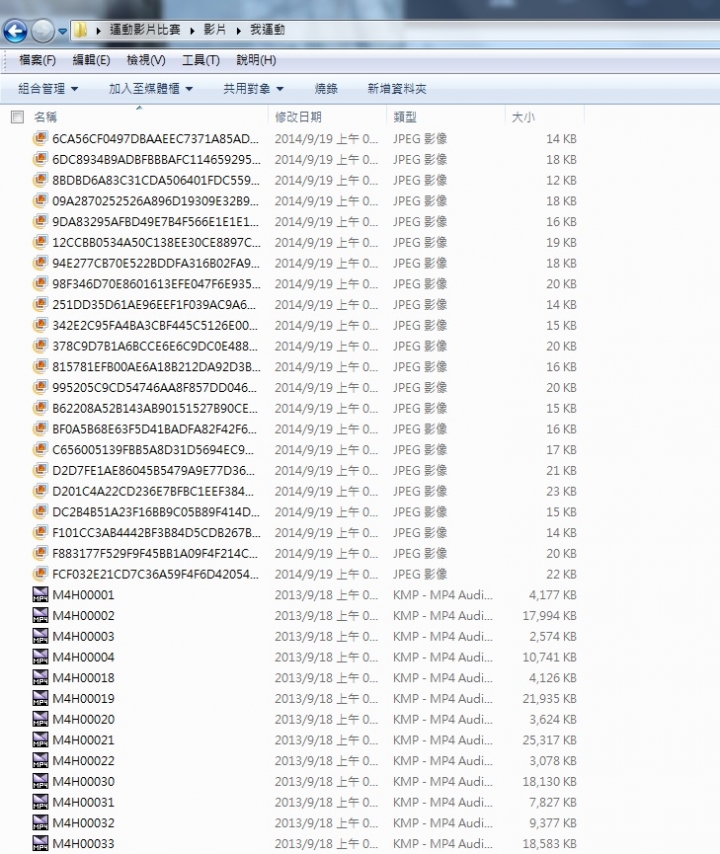This screenshot has width=720, height=854.
Task: Click JPEG icon of file 8BDBD6A83C31CDA506401FDC559
Action: pyautogui.click(x=40, y=180)
